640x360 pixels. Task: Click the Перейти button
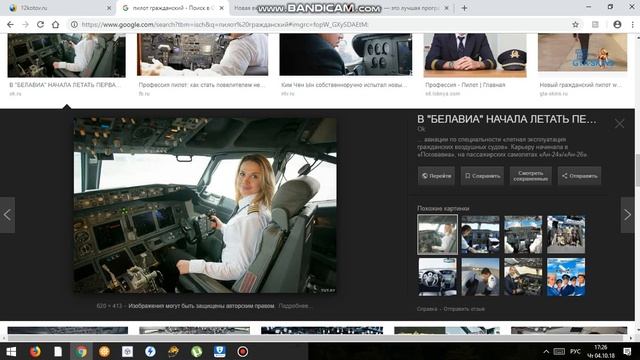pos(436,176)
